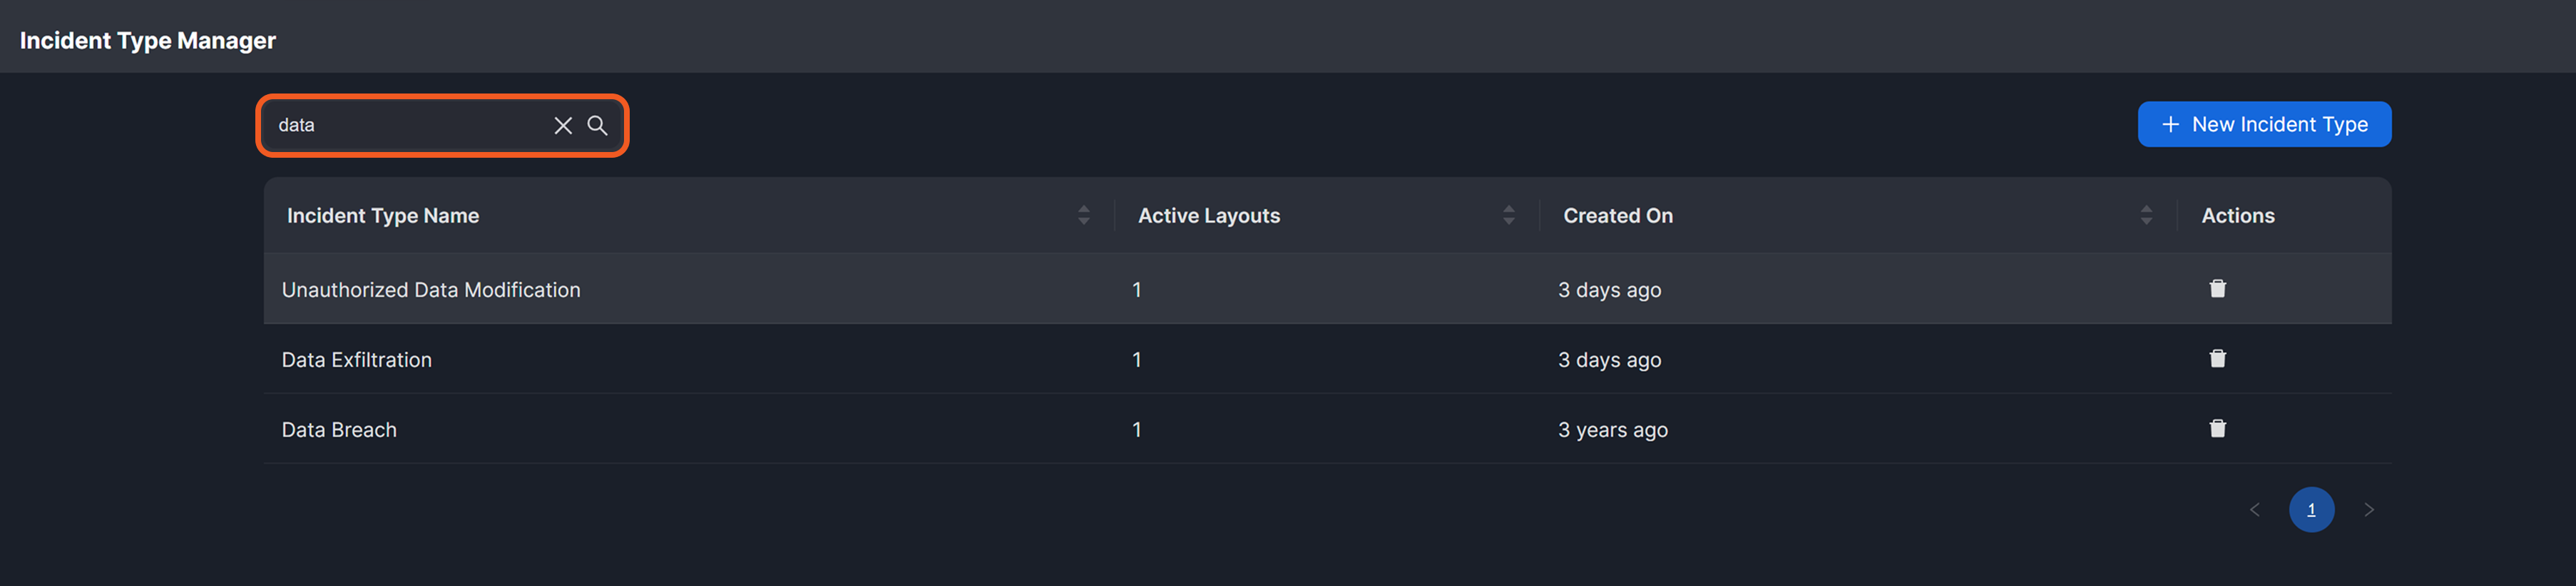Viewport: 2576px width, 586px height.
Task: Click the Incident Type Name column header
Action: (x=383, y=216)
